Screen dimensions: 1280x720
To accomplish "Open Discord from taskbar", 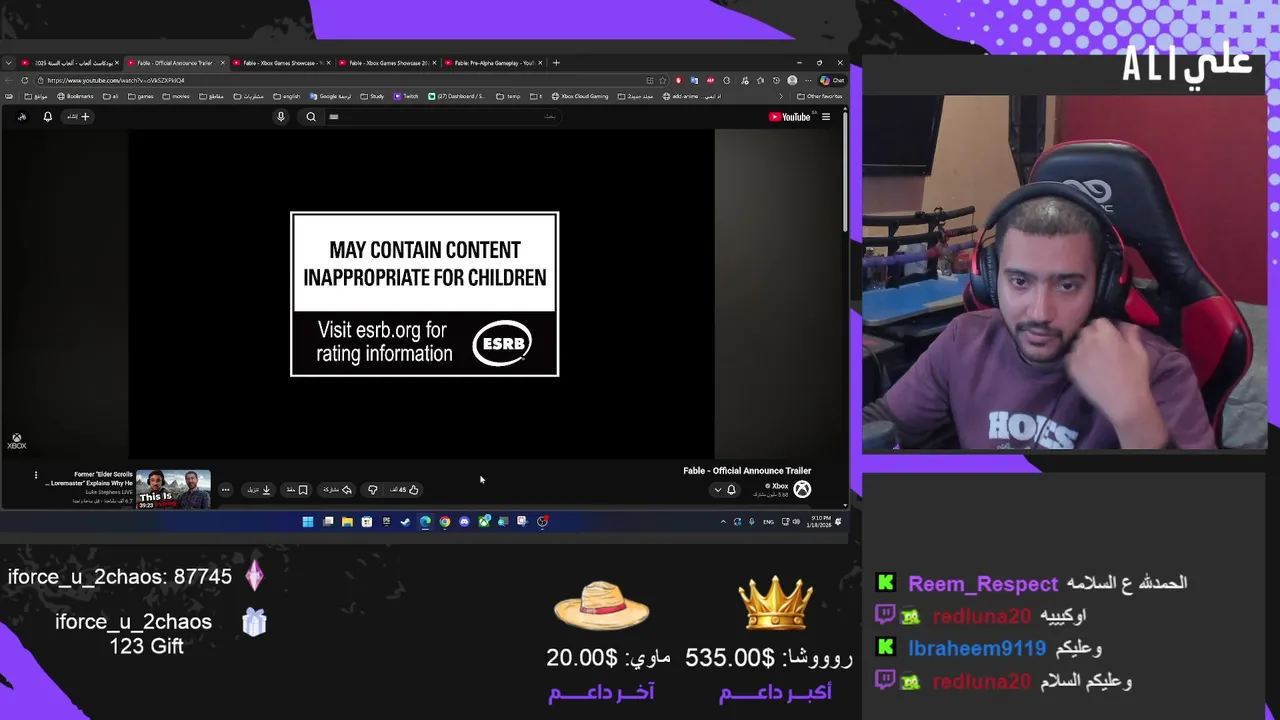I will tap(464, 521).
